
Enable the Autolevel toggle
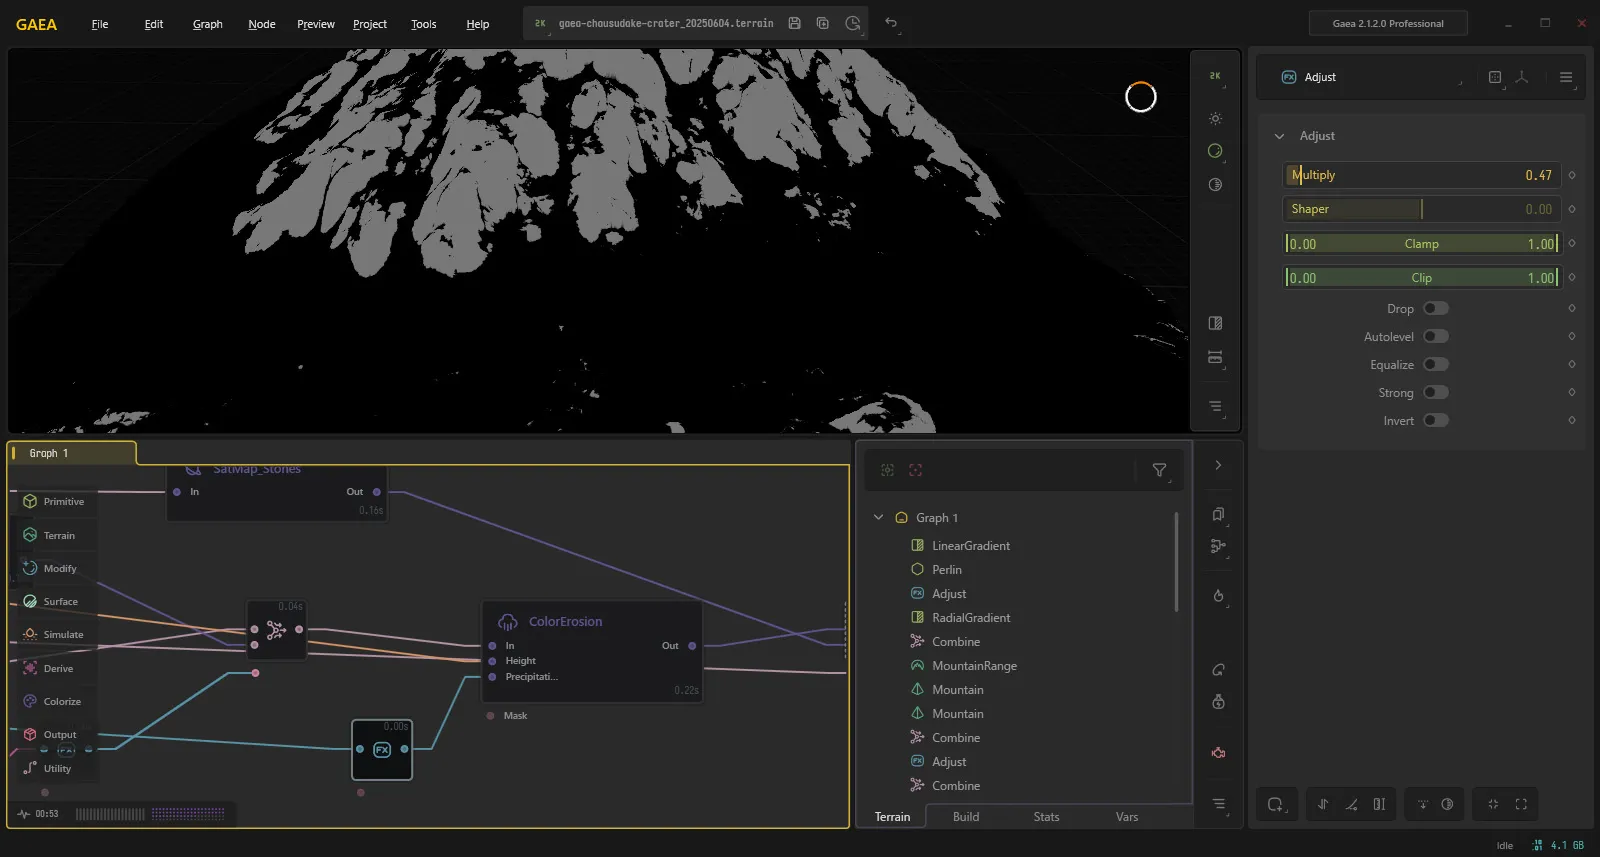pyautogui.click(x=1436, y=336)
